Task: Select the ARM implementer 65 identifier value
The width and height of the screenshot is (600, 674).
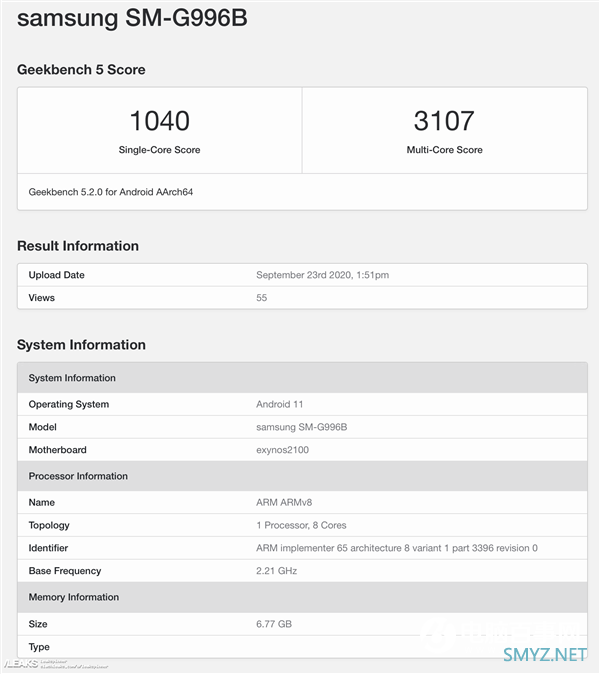Action: tap(397, 548)
